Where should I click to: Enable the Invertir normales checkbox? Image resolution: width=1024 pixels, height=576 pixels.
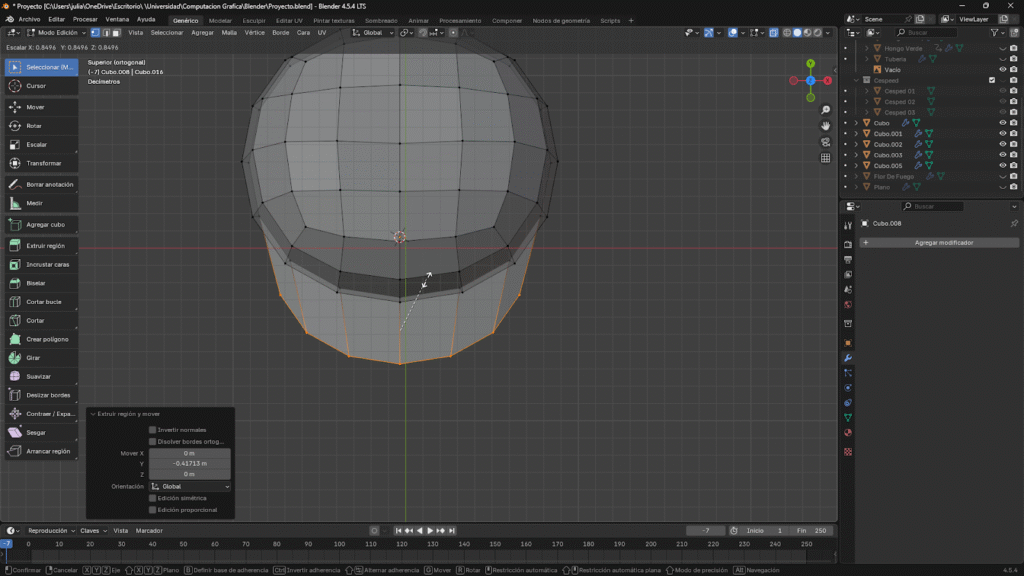[x=153, y=429]
